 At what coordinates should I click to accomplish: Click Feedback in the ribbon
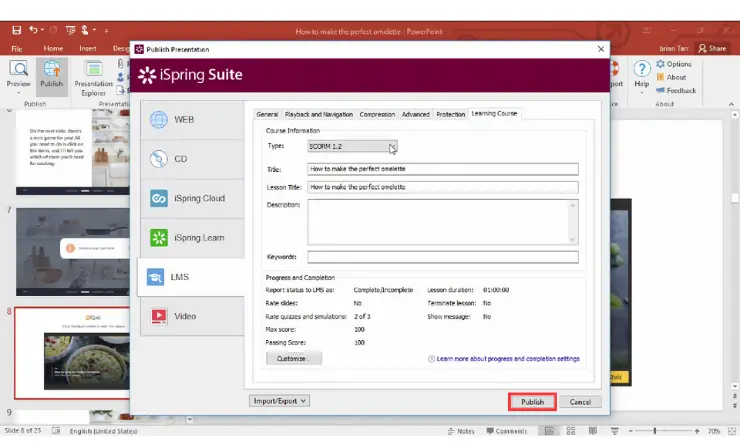tap(676, 90)
